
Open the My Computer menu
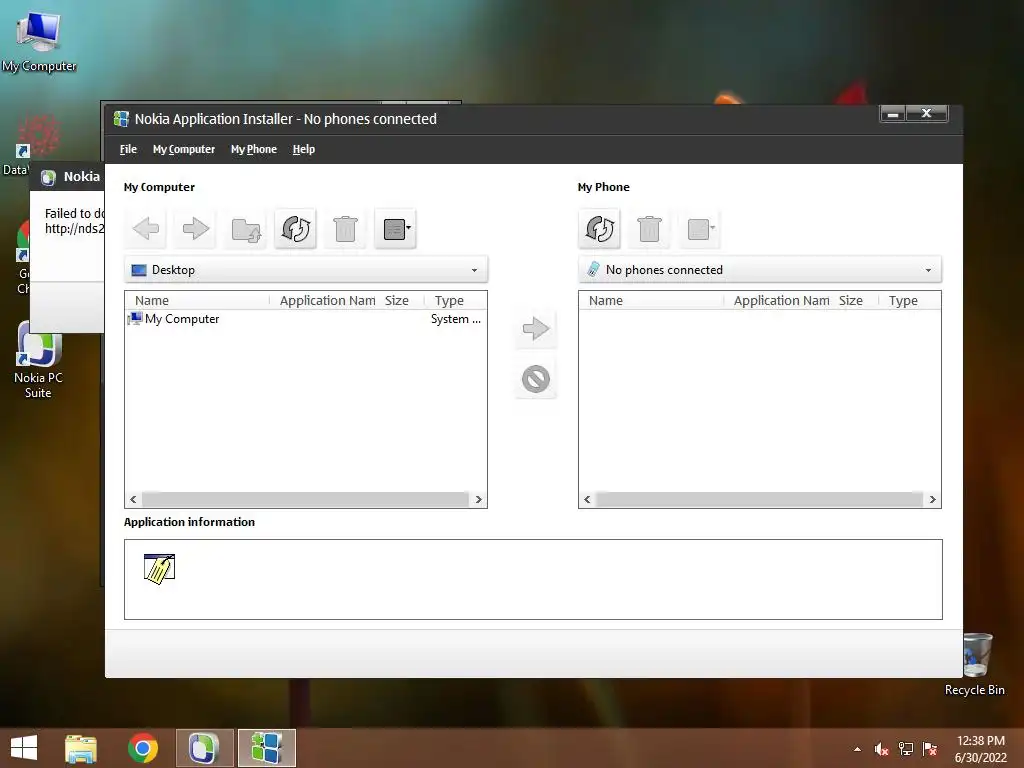(x=184, y=149)
